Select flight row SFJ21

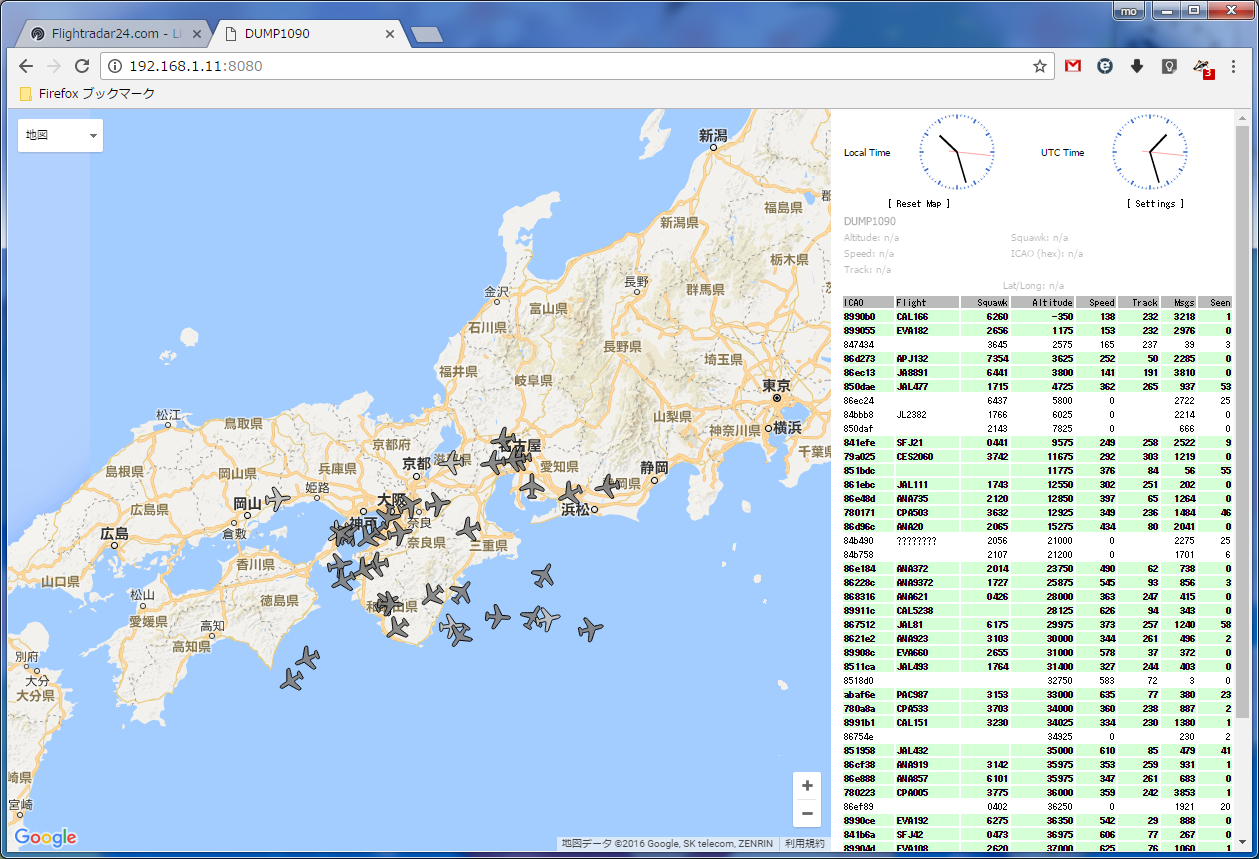coord(1037,442)
